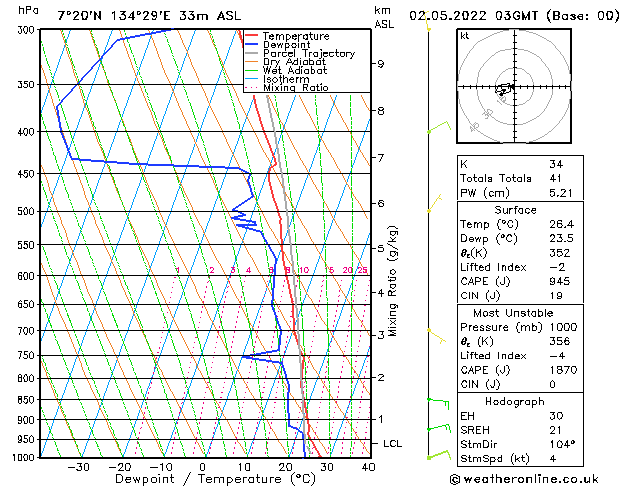Click the 750 hPa pressure label

point(28,356)
